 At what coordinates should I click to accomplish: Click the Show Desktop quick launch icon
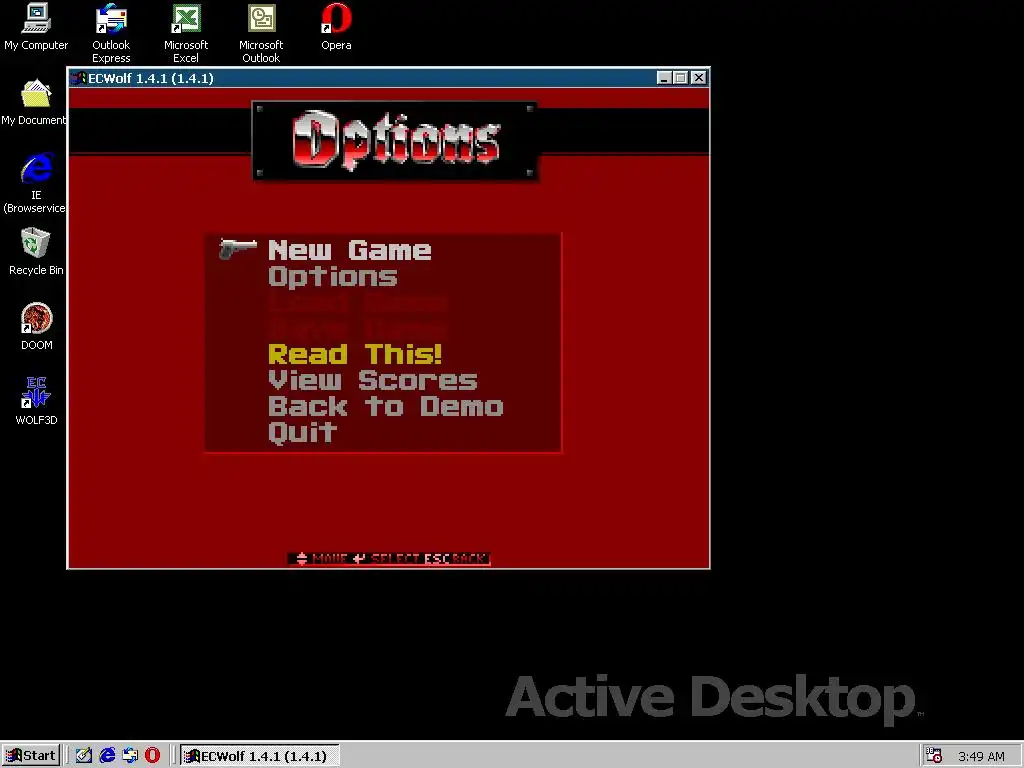click(84, 756)
